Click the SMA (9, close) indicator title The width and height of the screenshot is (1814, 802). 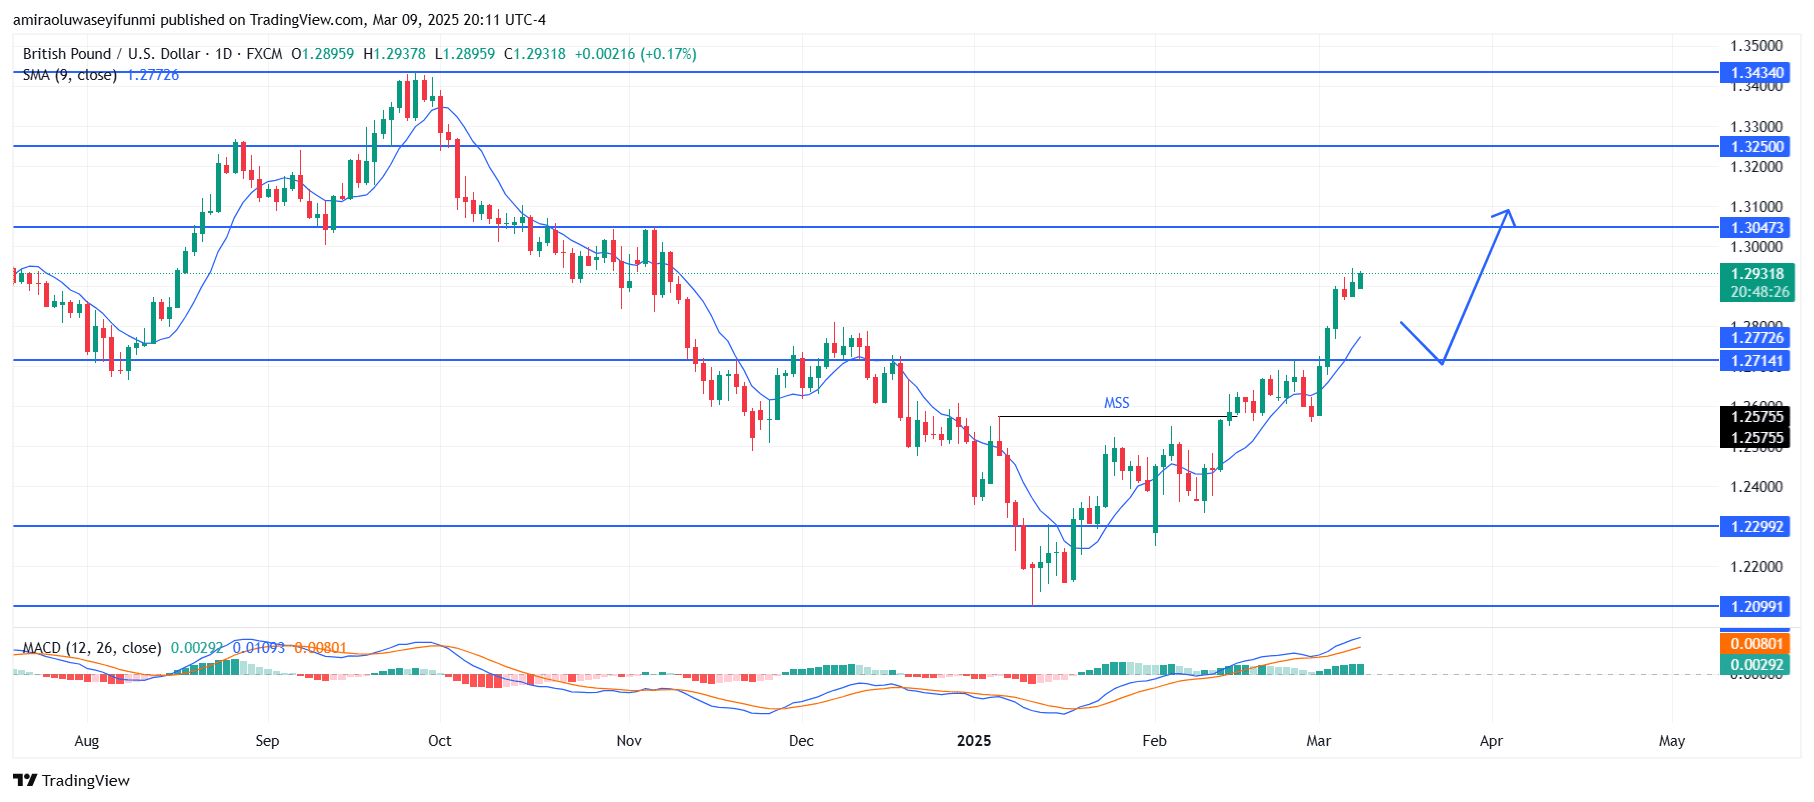click(x=70, y=75)
